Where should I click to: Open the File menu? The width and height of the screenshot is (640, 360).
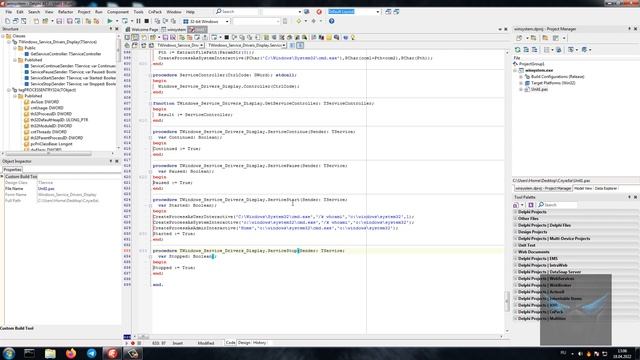9,12
